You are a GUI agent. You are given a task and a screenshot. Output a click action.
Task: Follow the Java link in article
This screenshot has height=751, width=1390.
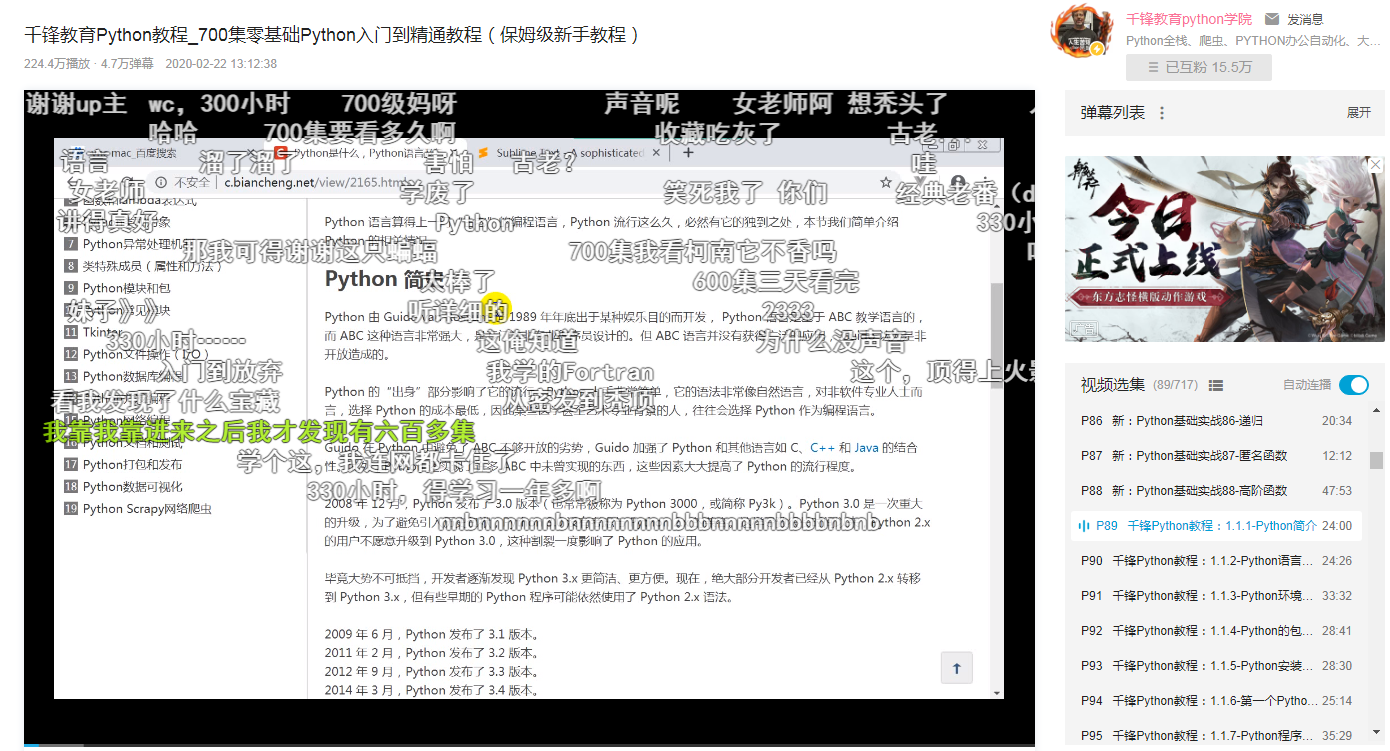click(866, 448)
